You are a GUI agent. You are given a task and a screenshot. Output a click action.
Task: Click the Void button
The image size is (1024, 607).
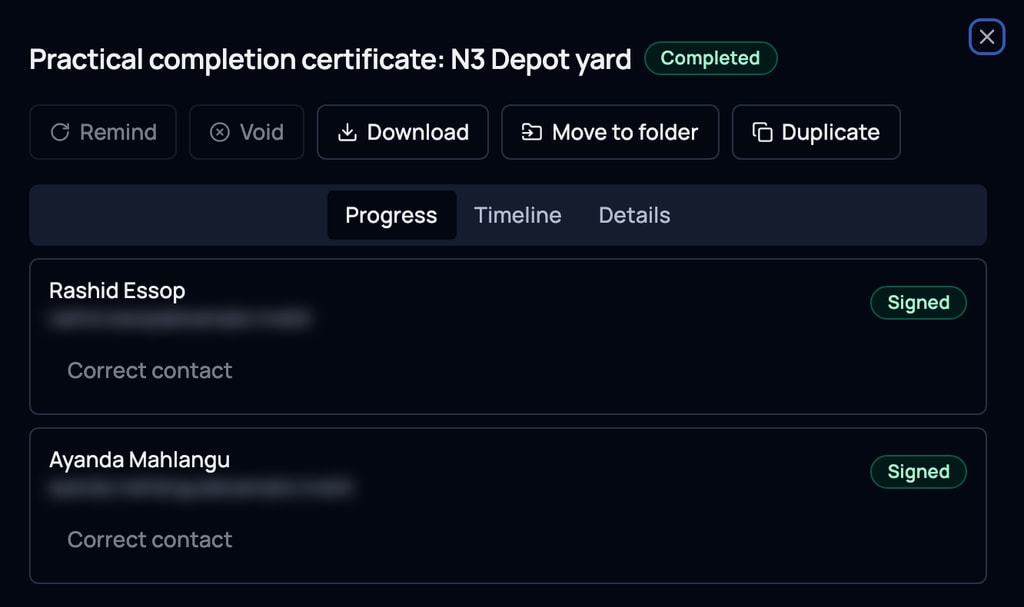247,132
